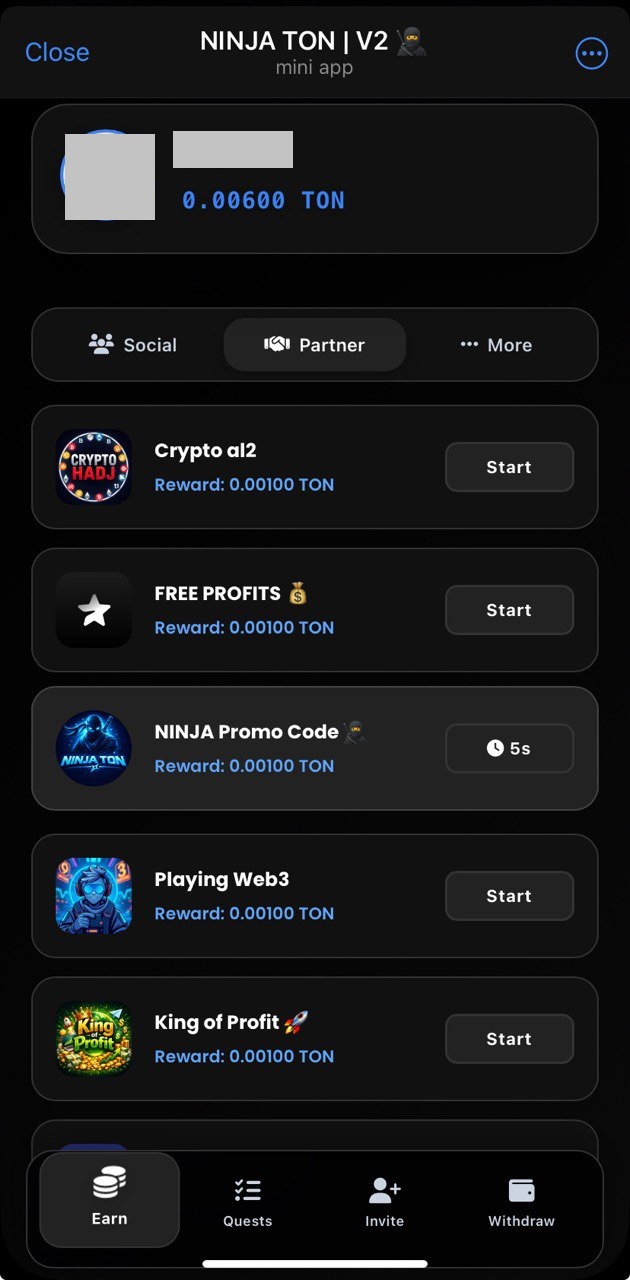
Task: Click the 5s countdown timer button
Action: coord(509,748)
